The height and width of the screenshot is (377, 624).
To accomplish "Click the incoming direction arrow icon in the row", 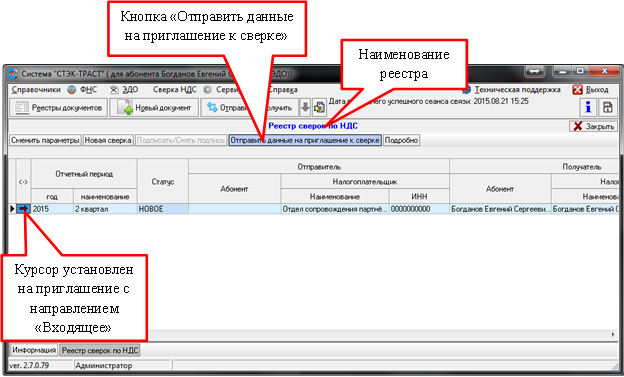I will point(23,209).
